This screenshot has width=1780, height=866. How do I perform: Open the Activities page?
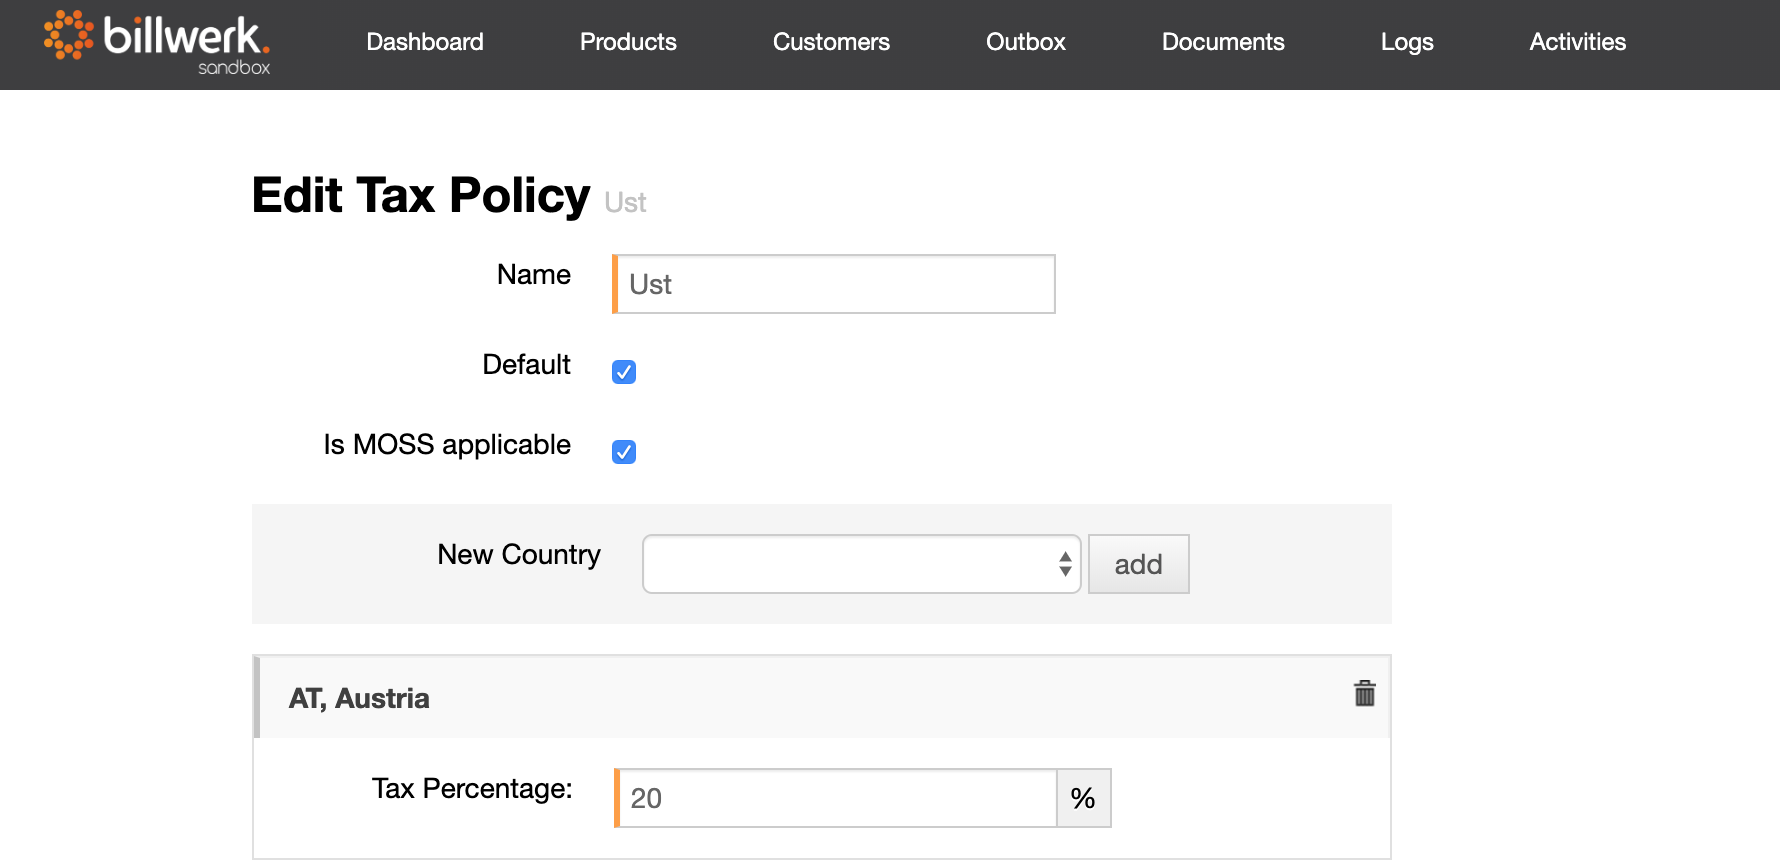pos(1577,42)
